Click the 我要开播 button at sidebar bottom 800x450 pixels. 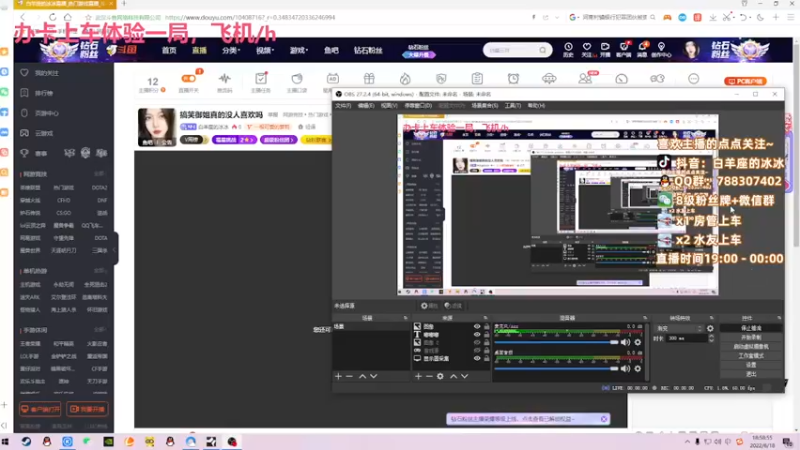87,409
